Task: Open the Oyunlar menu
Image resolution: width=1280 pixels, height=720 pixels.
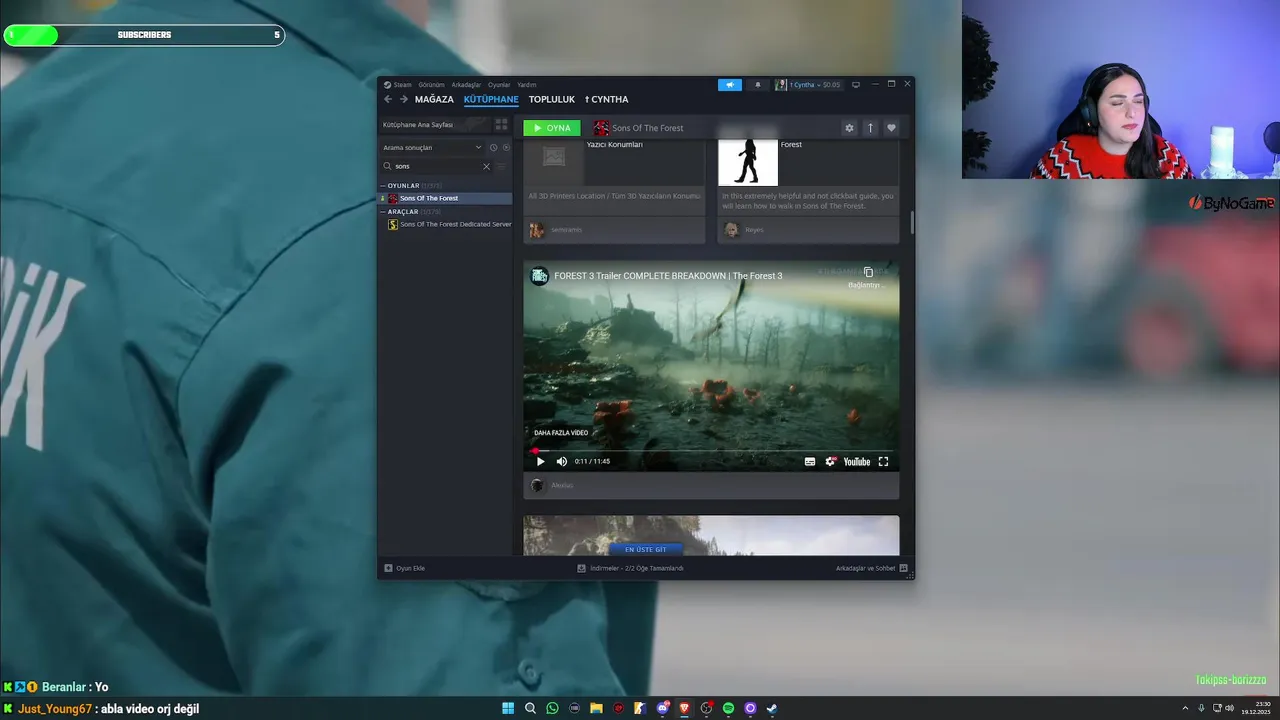Action: pos(499,85)
